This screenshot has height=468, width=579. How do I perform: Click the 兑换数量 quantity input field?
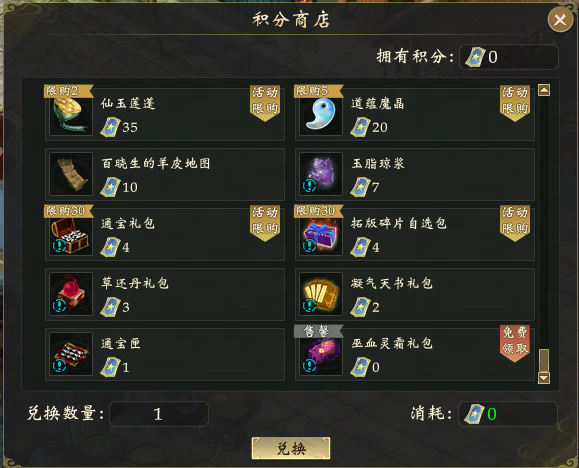point(159,414)
